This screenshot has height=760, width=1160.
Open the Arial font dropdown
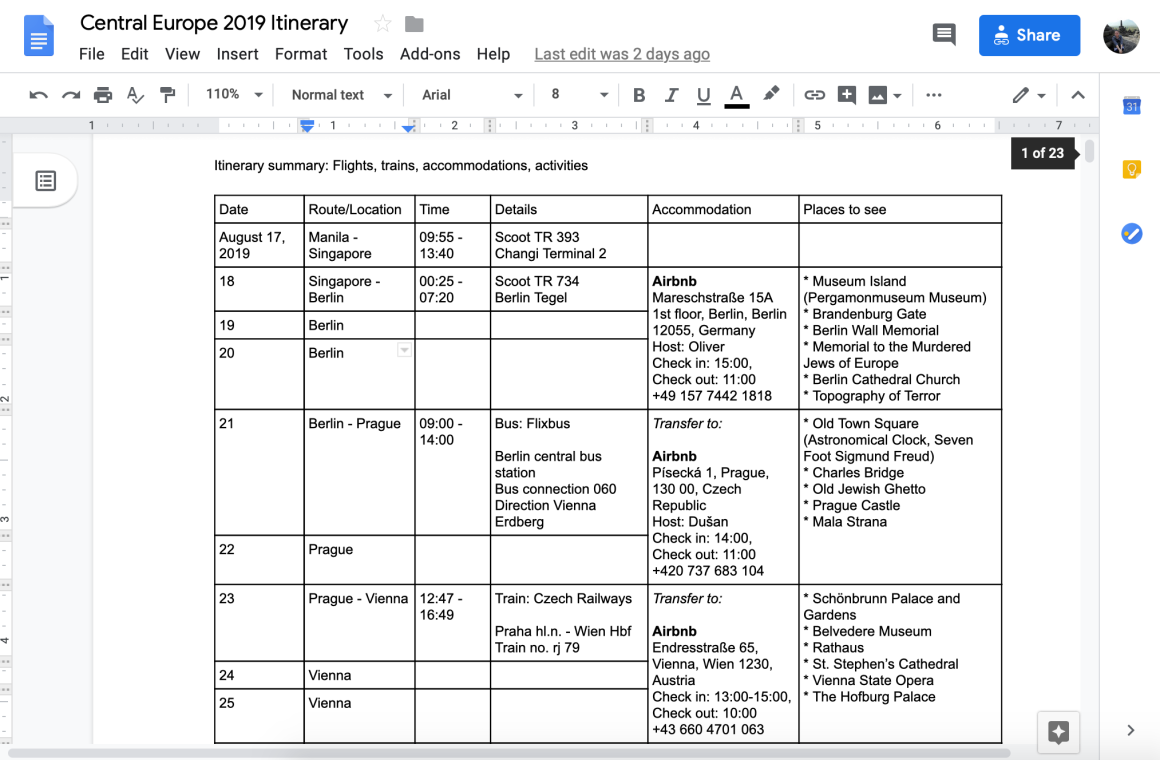pos(472,95)
